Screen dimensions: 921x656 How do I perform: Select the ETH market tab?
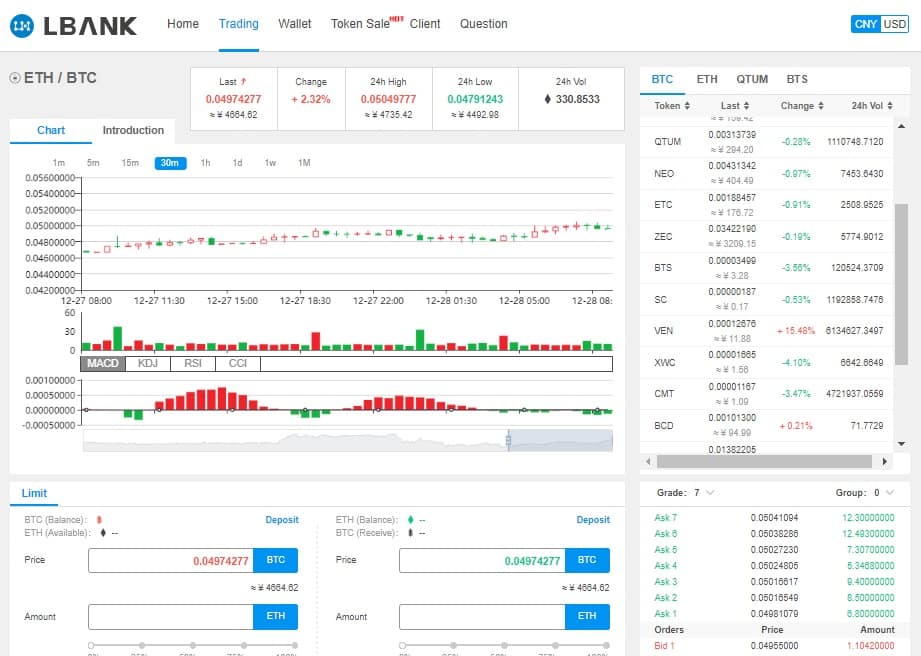tap(707, 79)
